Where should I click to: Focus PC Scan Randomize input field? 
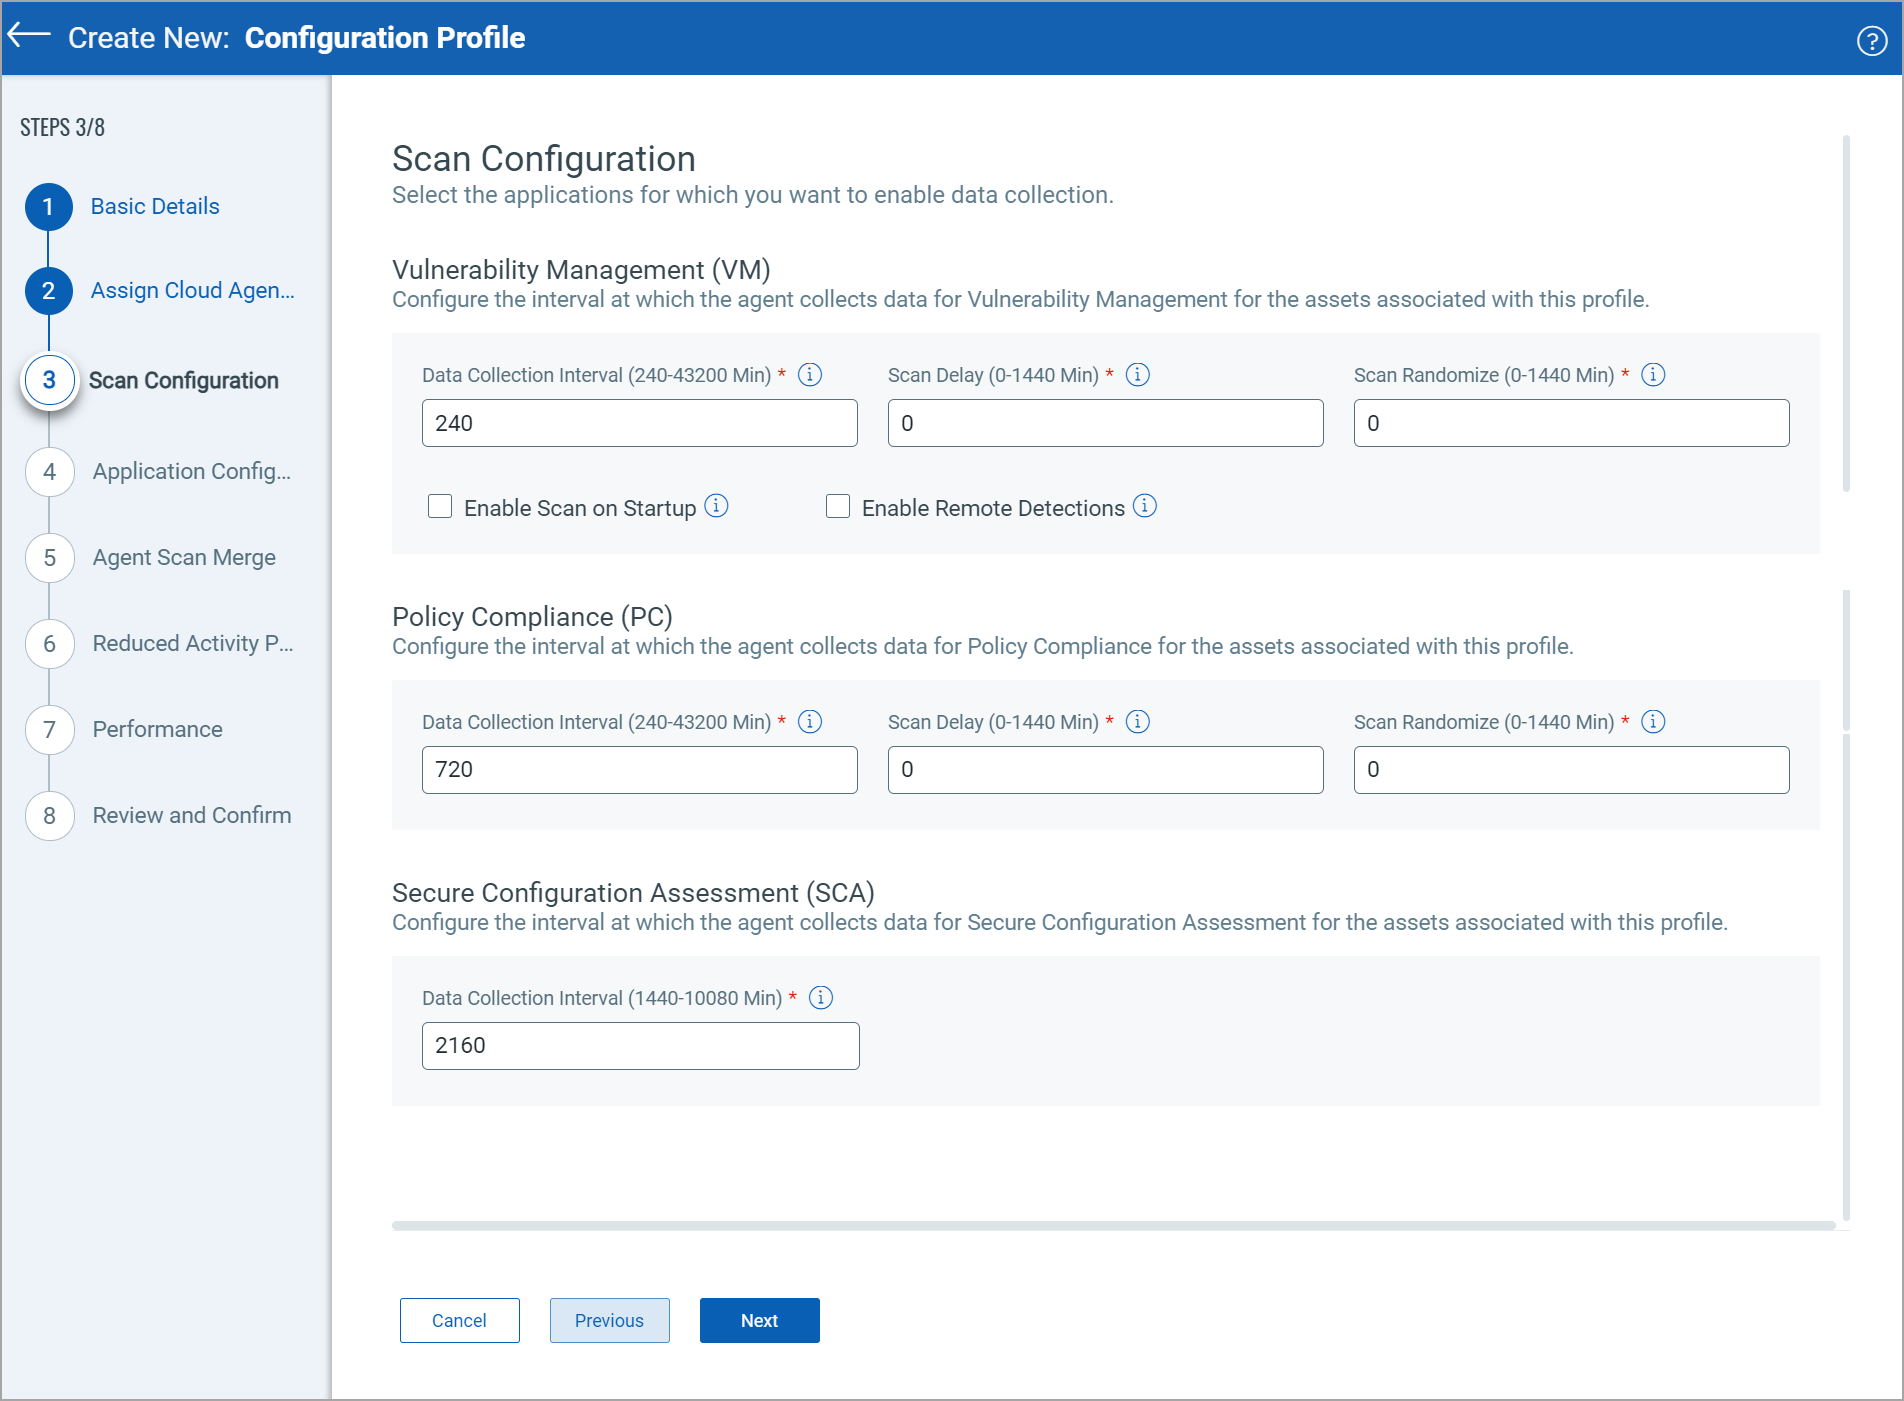pos(1572,770)
